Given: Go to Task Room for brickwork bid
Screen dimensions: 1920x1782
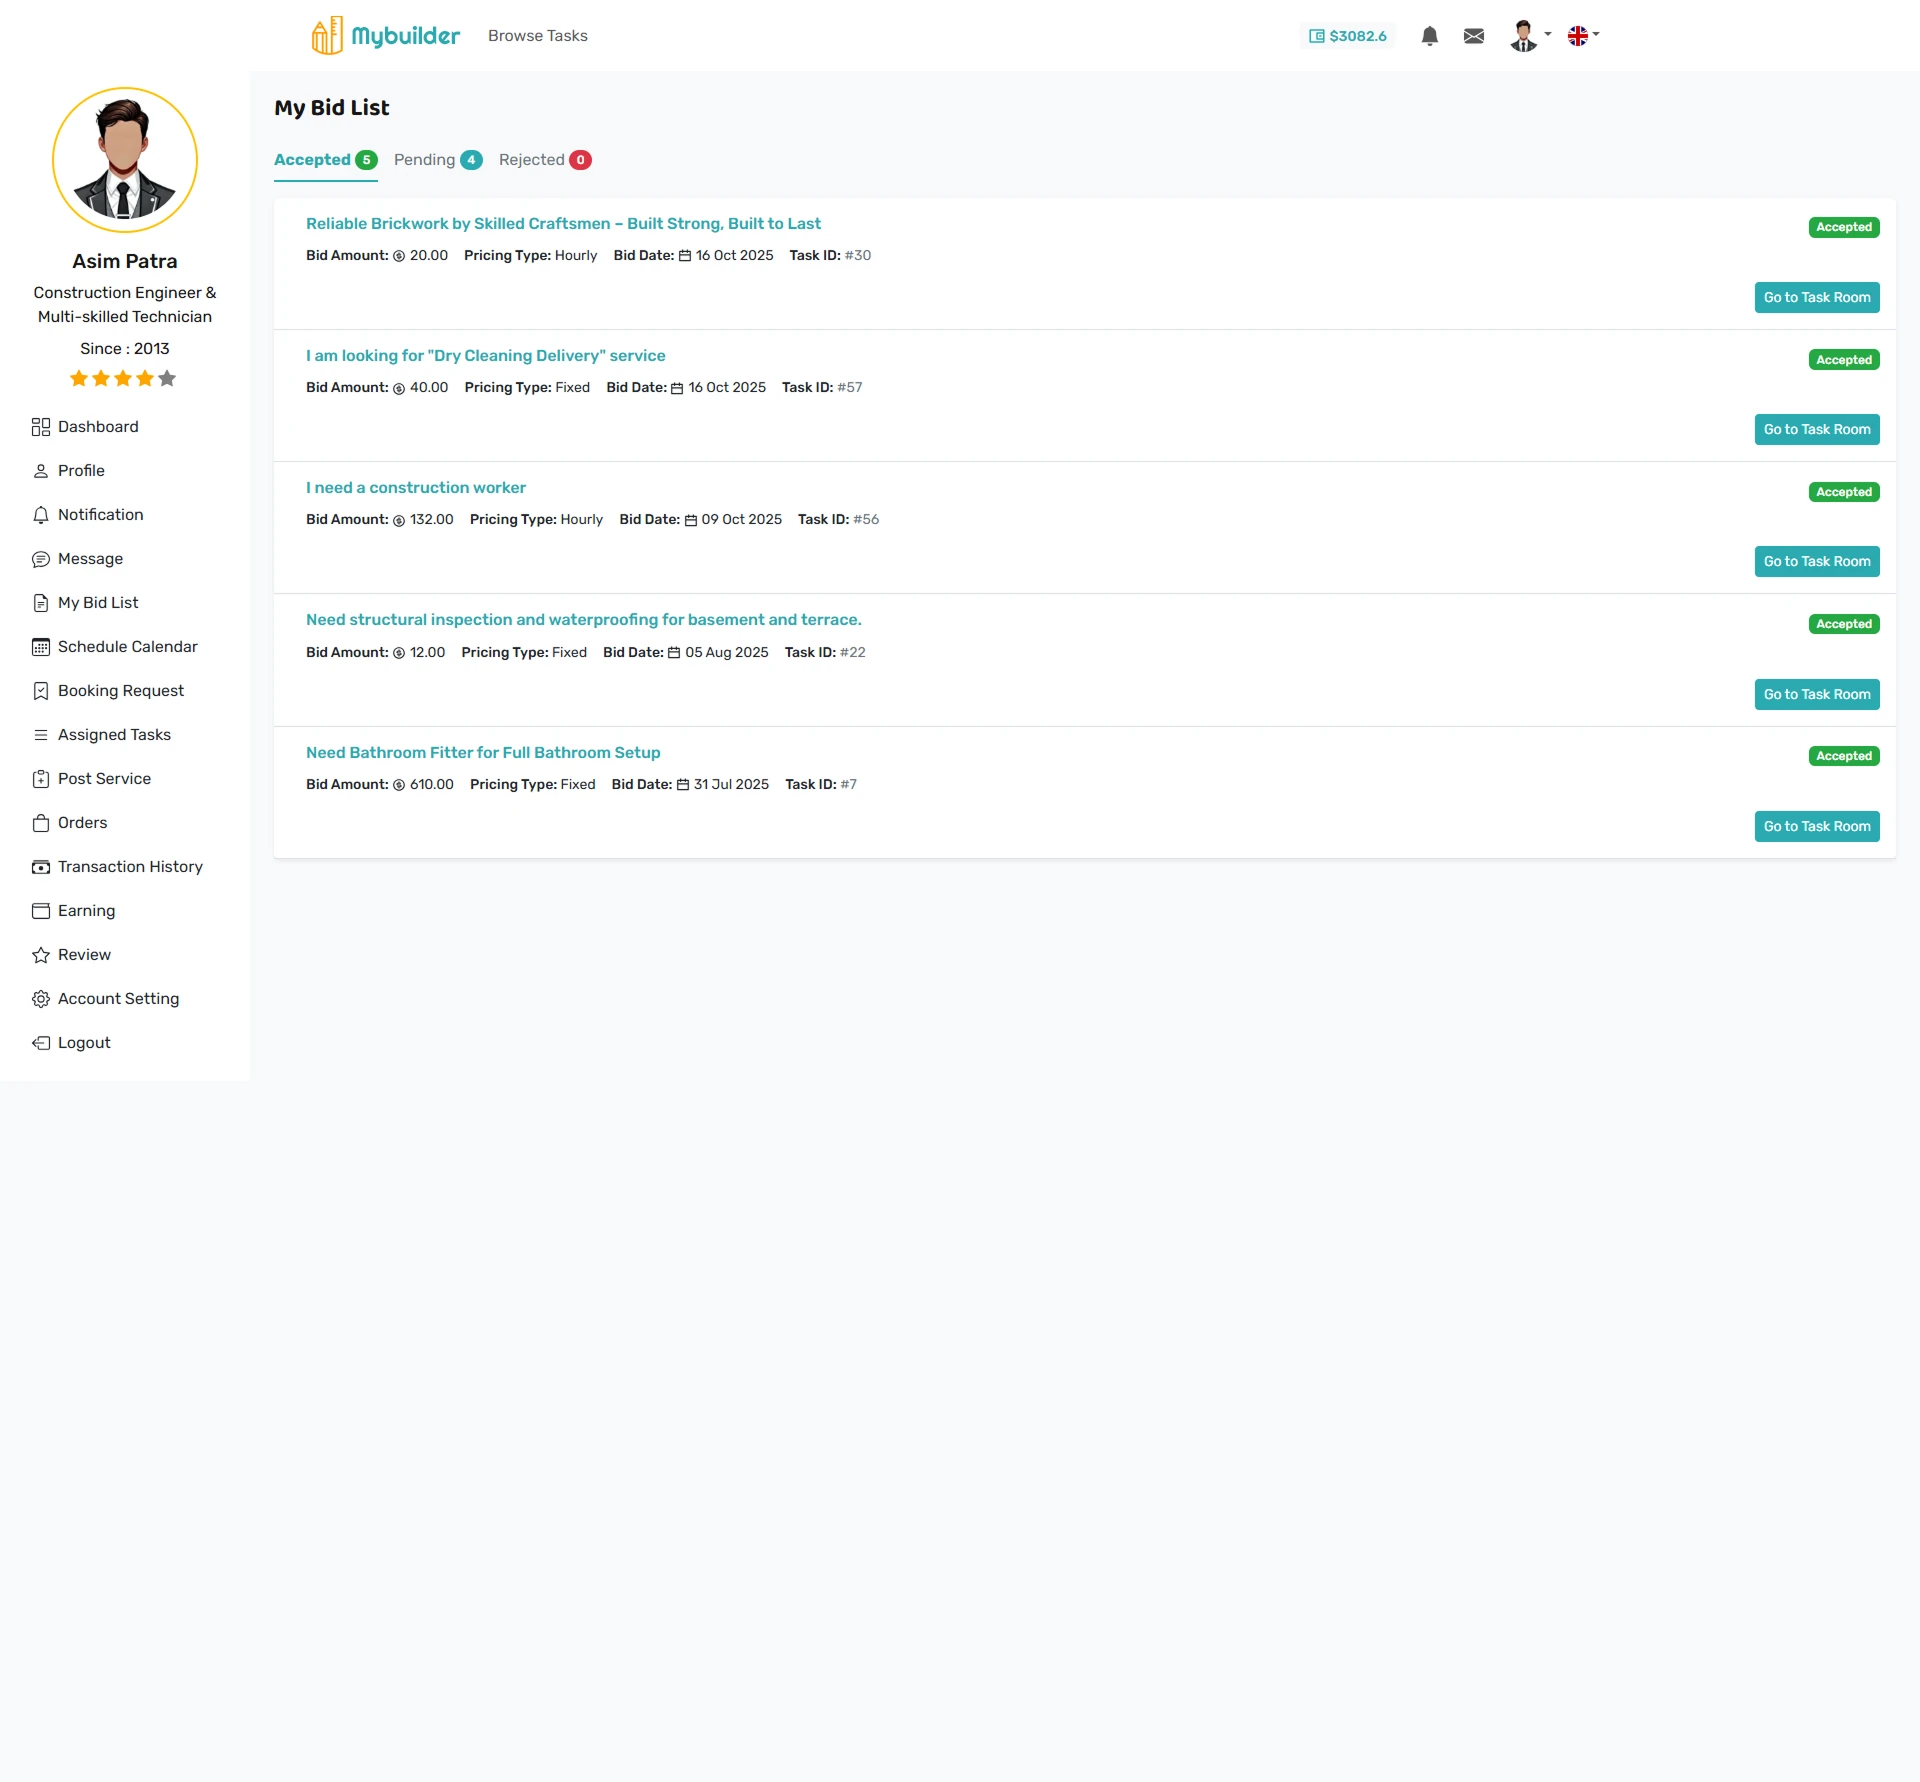Looking at the screenshot, I should [x=1816, y=298].
